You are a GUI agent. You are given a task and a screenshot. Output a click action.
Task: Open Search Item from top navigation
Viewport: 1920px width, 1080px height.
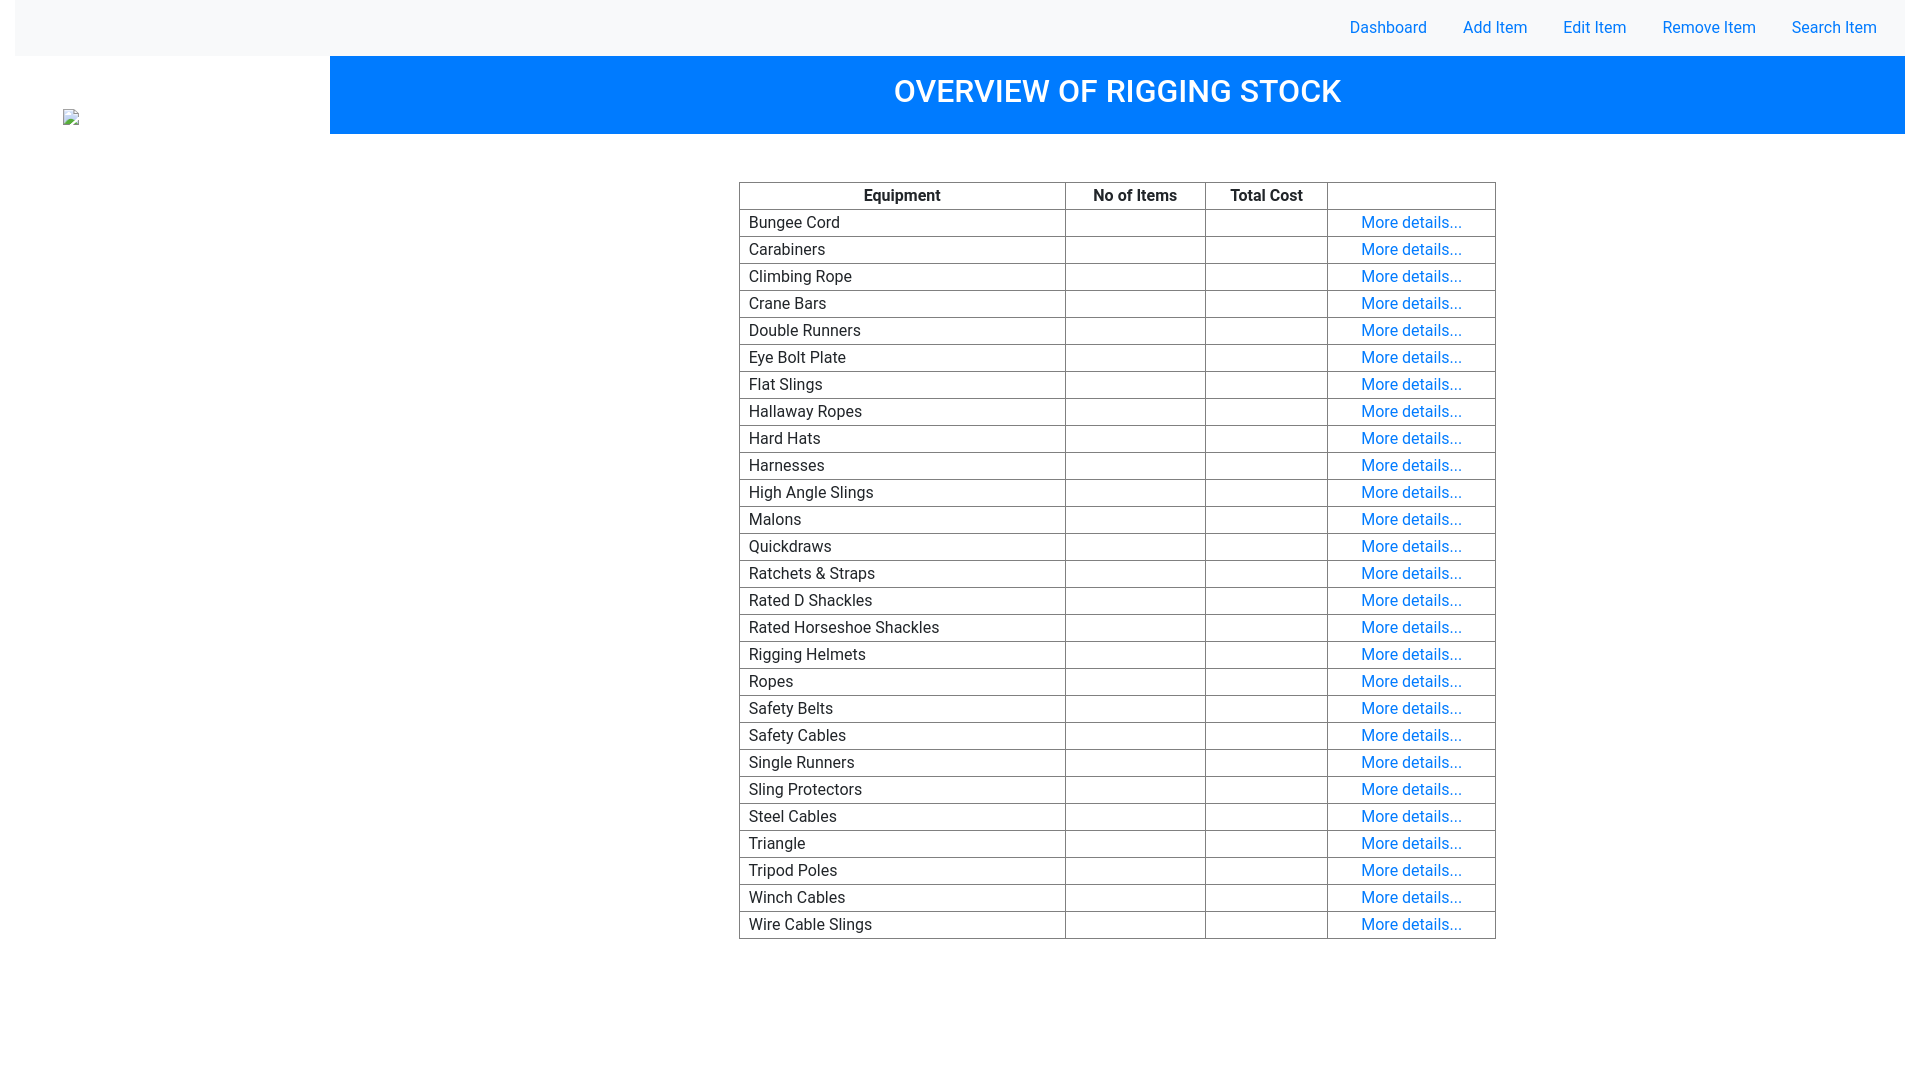1834,28
